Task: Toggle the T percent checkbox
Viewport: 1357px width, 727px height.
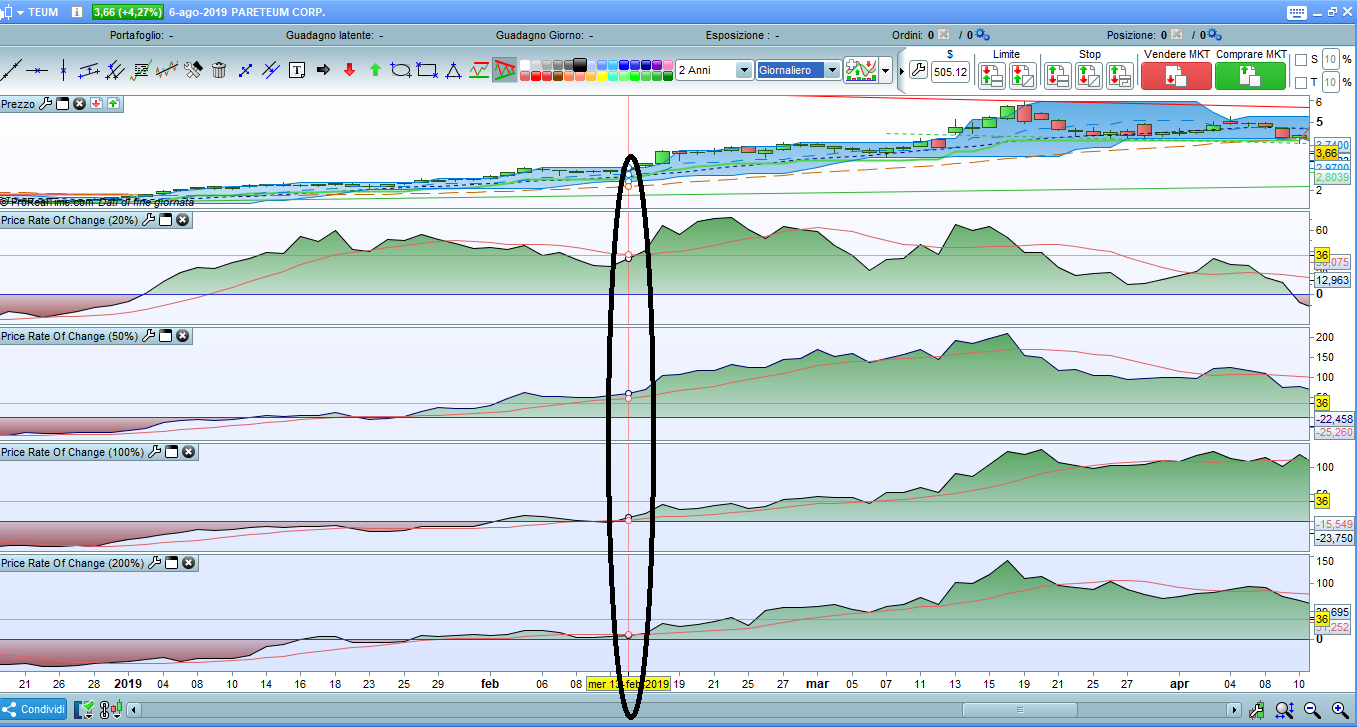Action: tap(1300, 82)
